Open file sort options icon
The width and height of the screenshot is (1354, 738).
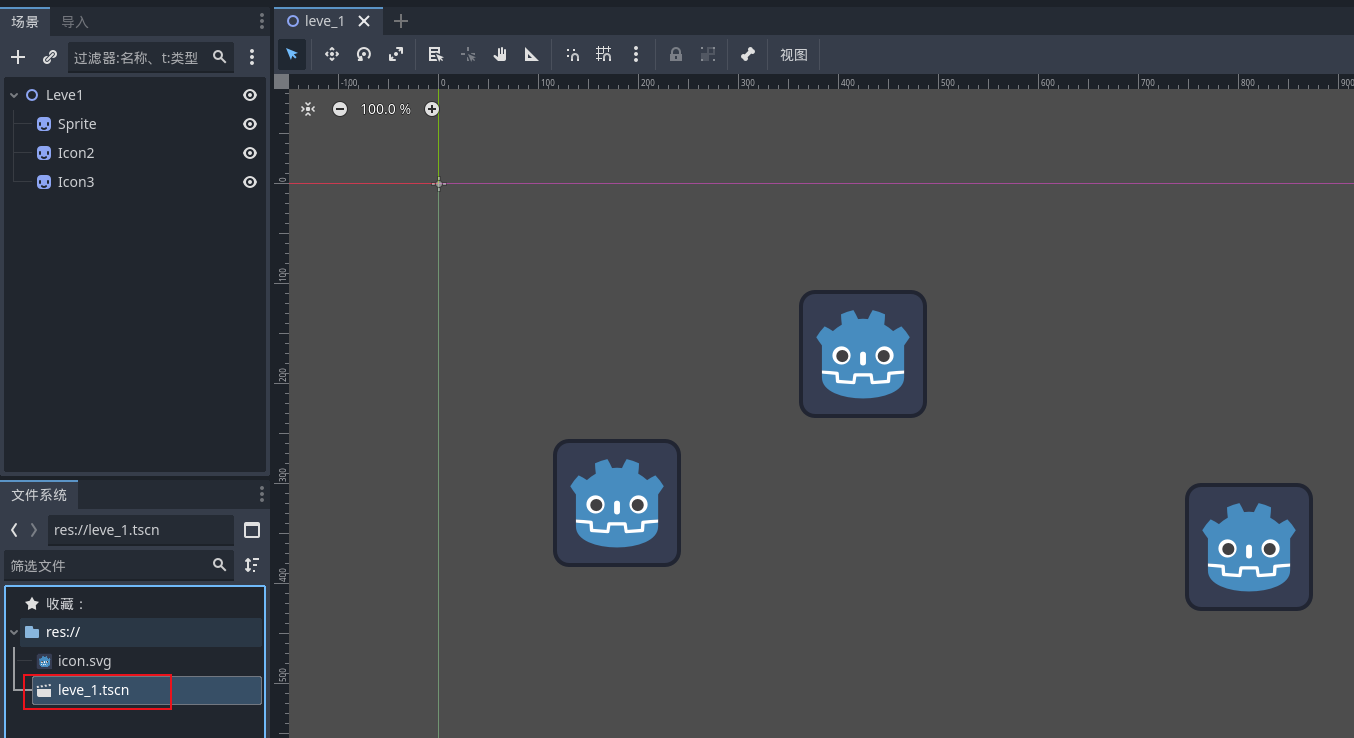point(252,565)
